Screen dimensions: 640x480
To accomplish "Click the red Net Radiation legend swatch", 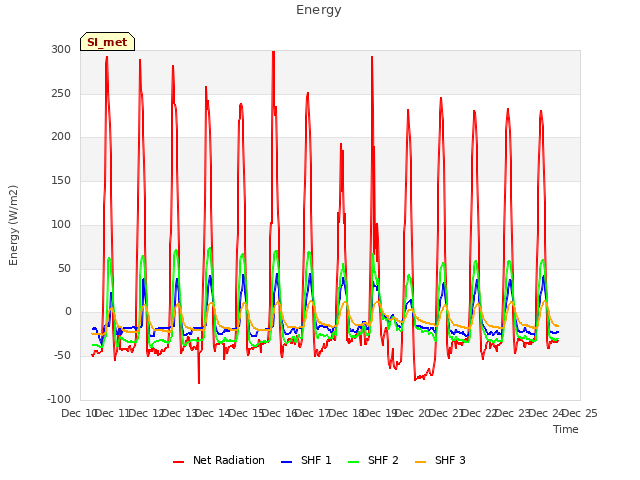I will point(179,462).
